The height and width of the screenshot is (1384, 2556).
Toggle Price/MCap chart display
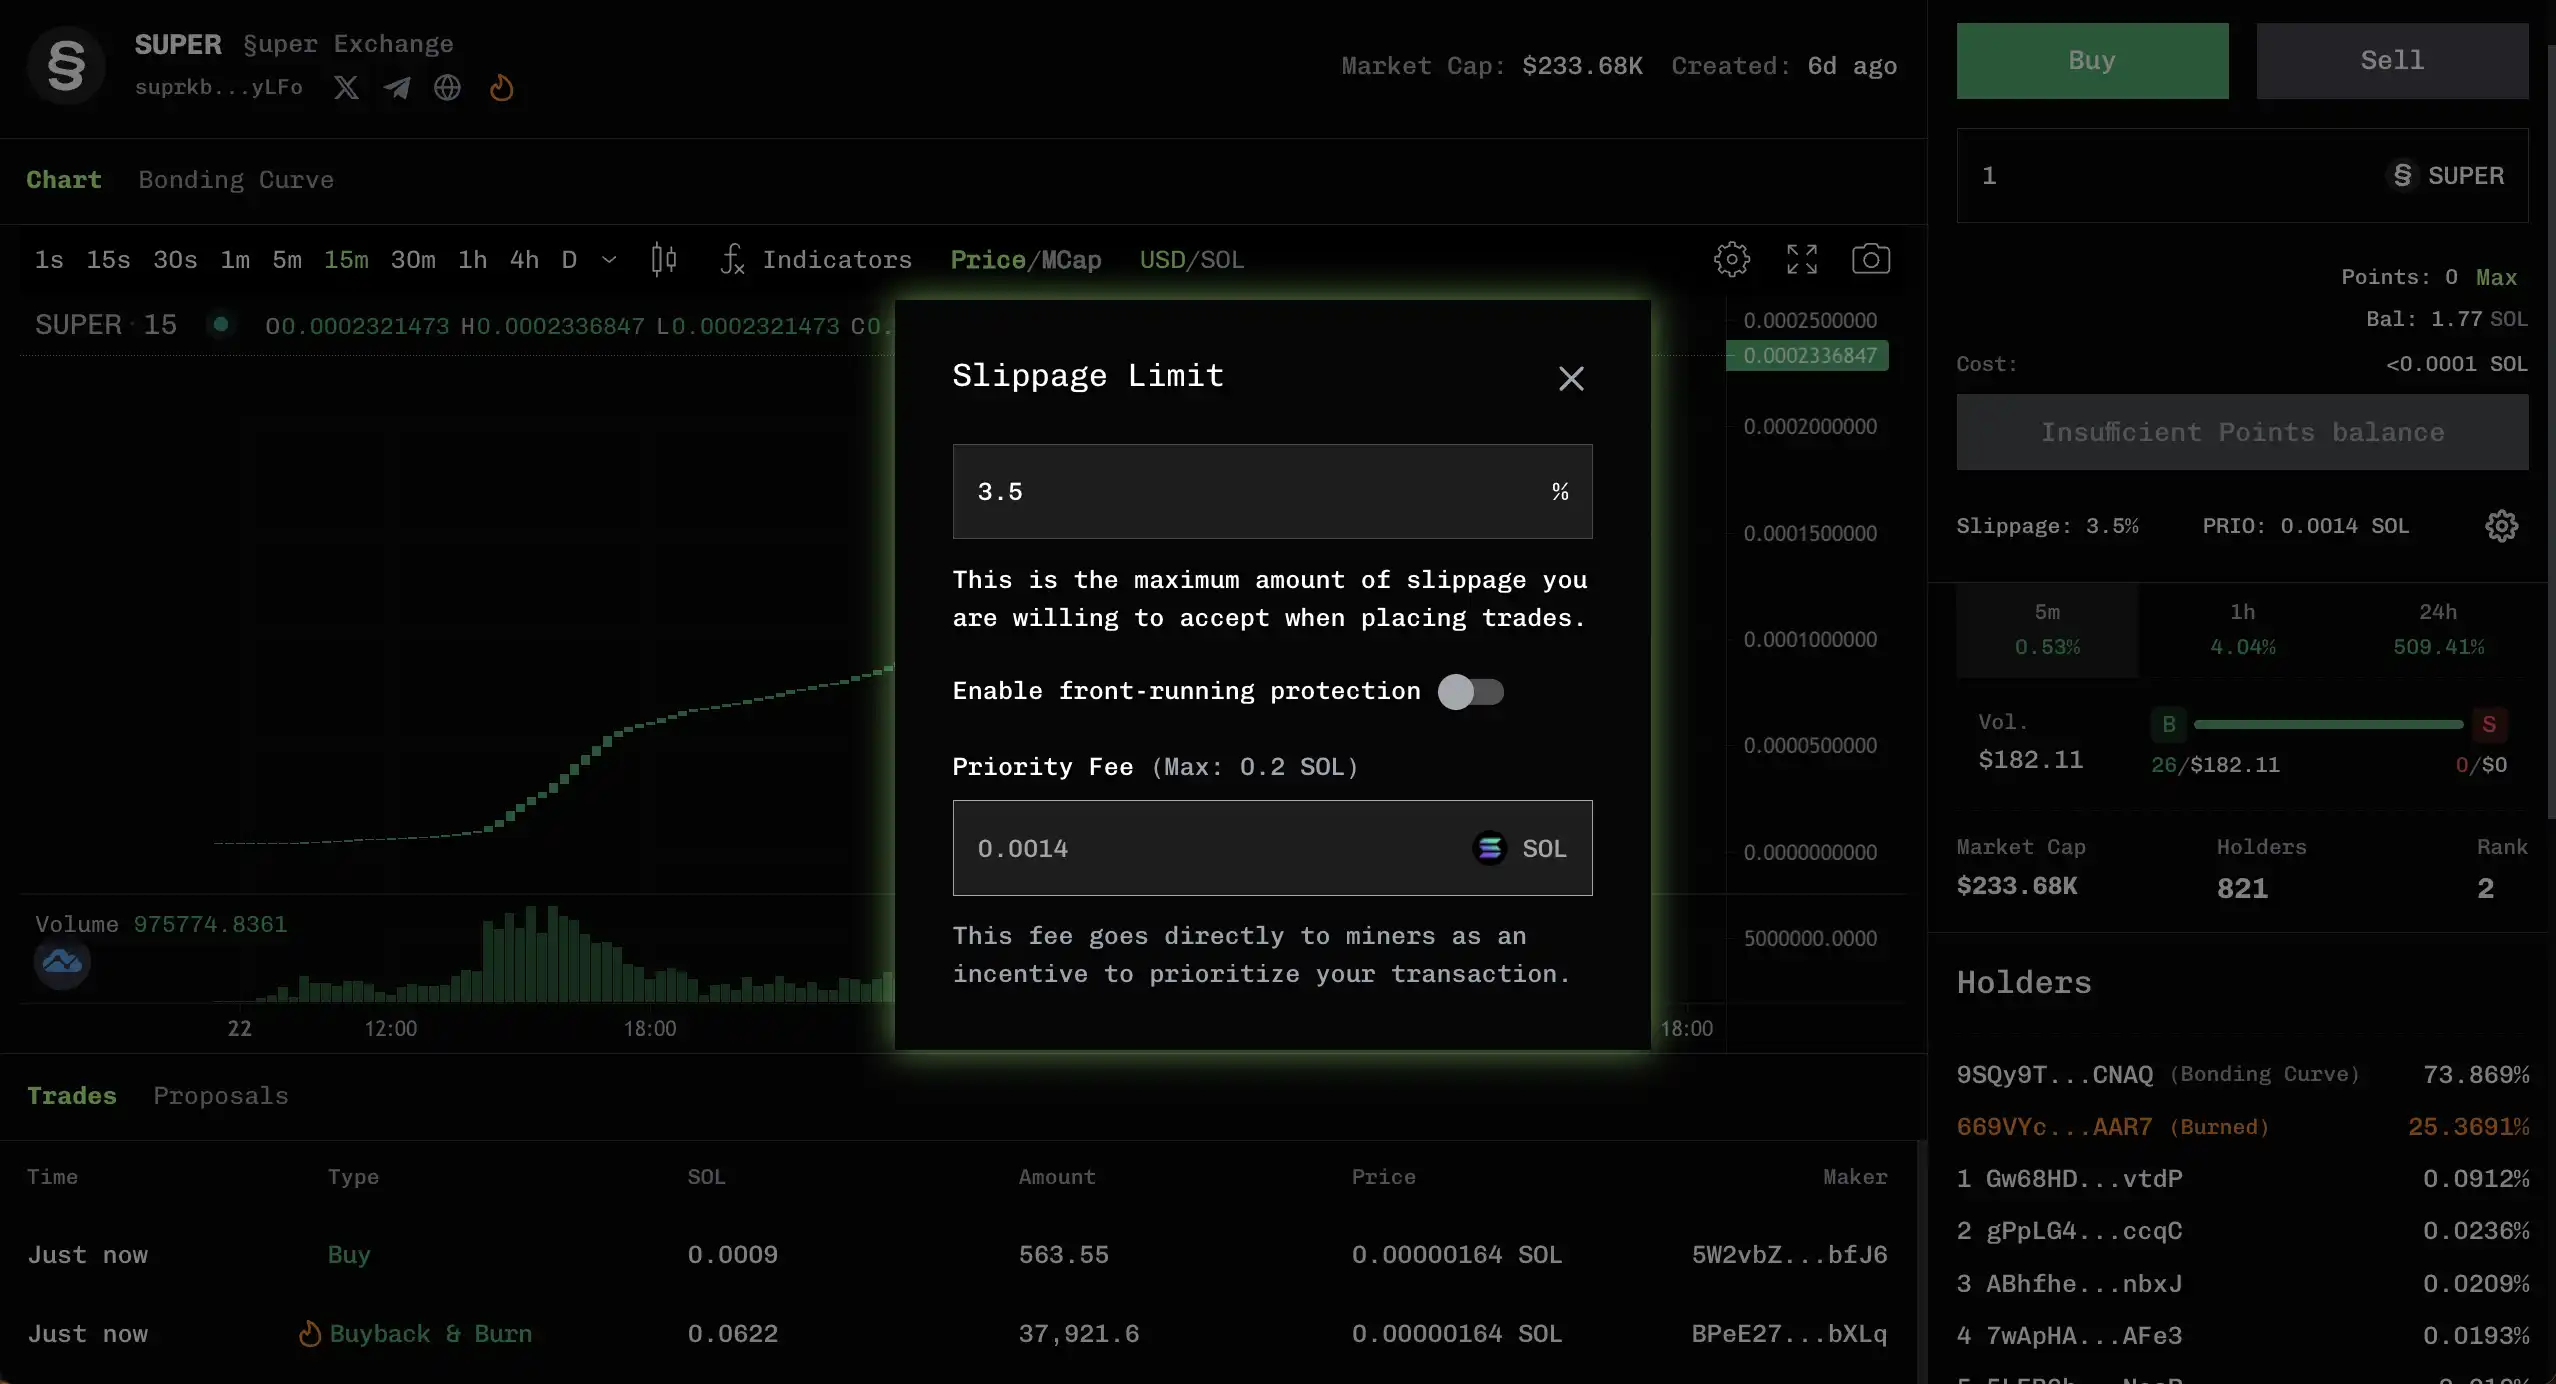point(1025,260)
